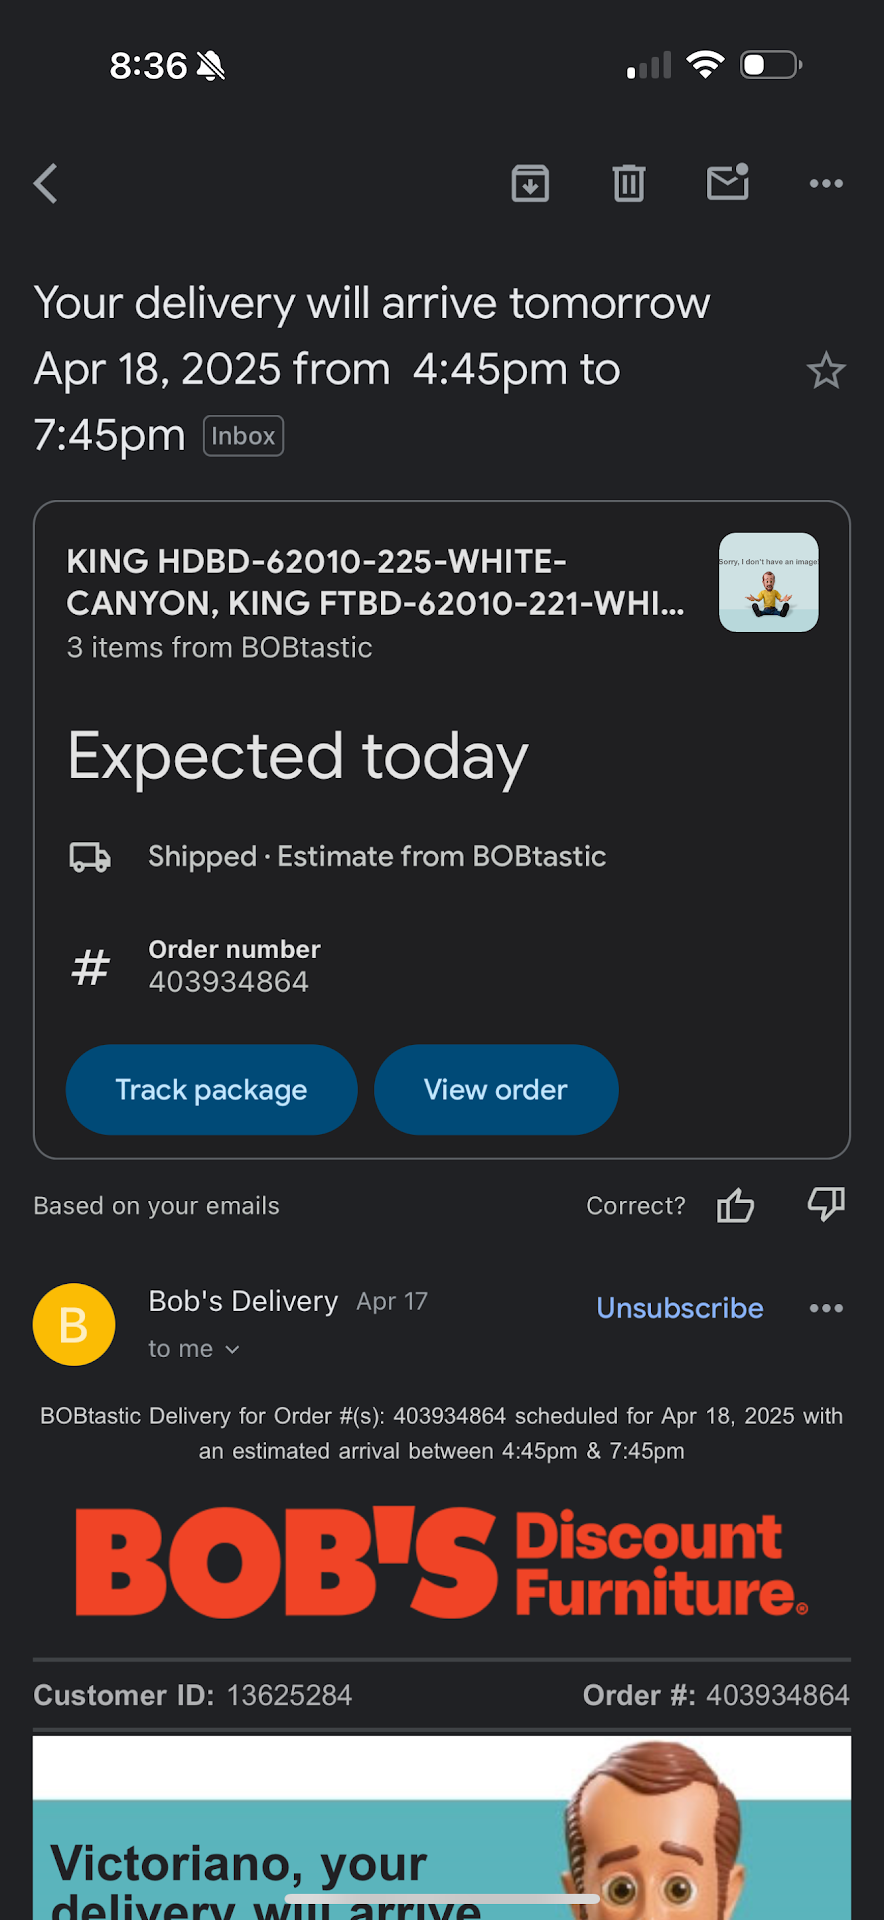The image size is (884, 1920).
Task: Open message options next to Unsubscribe
Action: tap(826, 1308)
